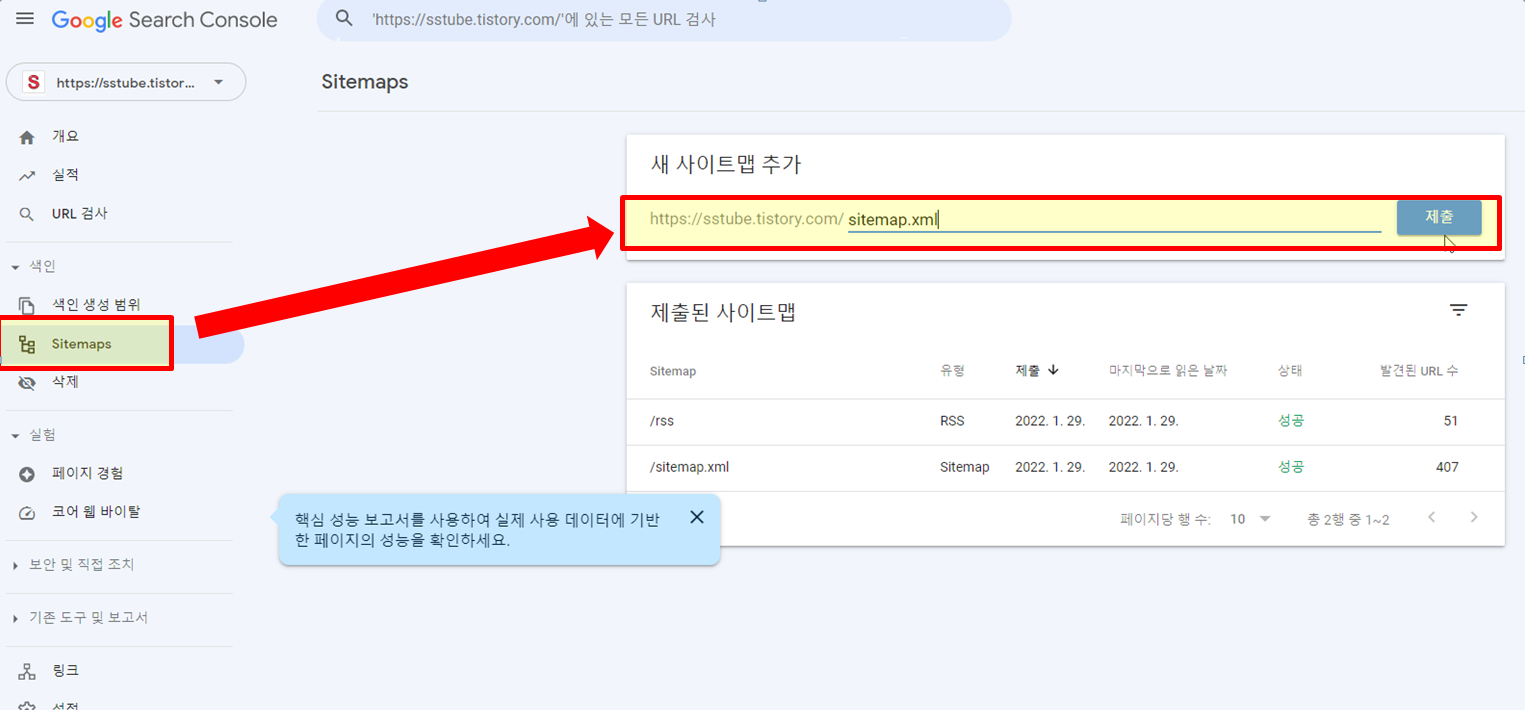The height and width of the screenshot is (710, 1525).
Task: Sort by the 제출 column header
Action: [x=1028, y=370]
